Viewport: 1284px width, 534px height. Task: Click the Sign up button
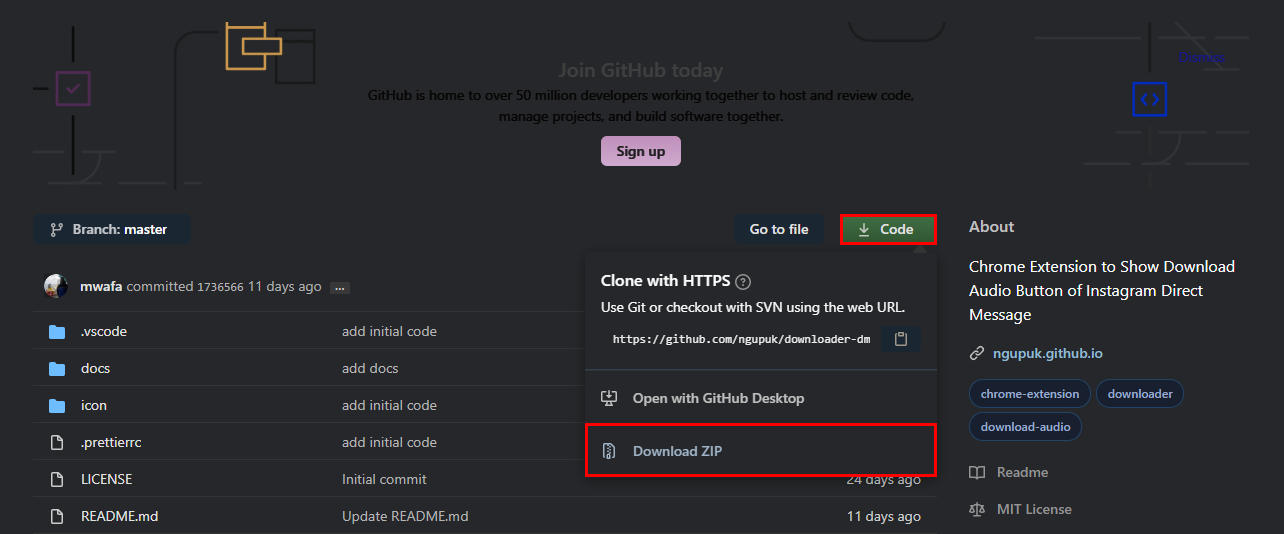640,151
